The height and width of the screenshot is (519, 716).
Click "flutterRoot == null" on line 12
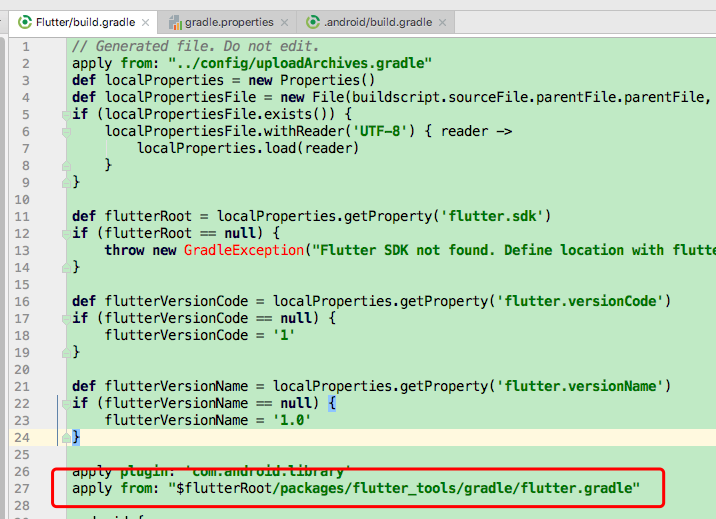pyautogui.click(x=180, y=233)
